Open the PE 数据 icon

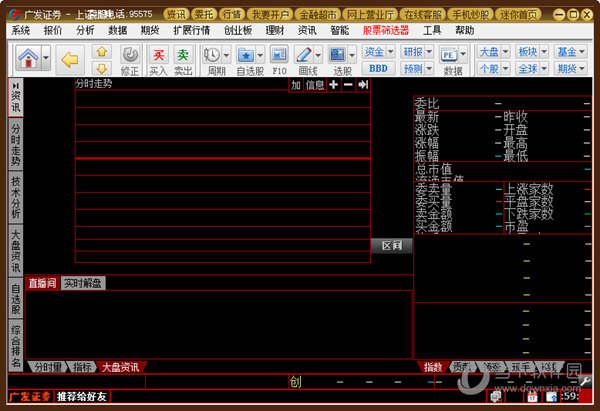449,55
